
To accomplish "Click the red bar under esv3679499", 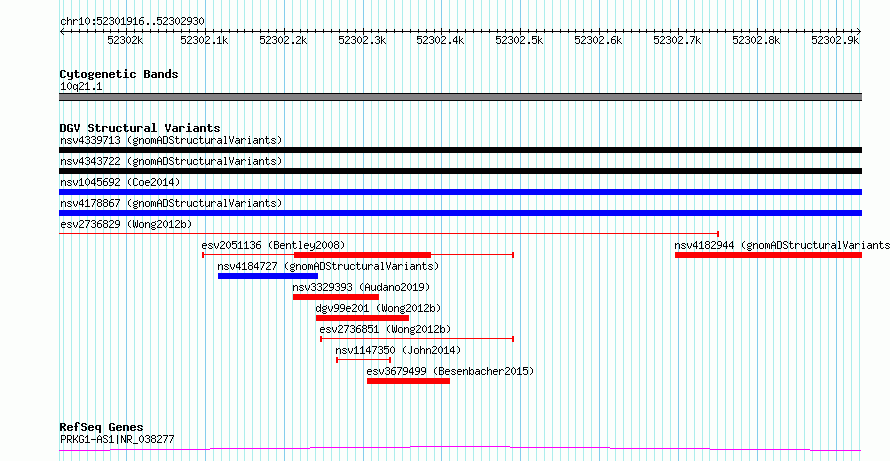I will 408,381.
